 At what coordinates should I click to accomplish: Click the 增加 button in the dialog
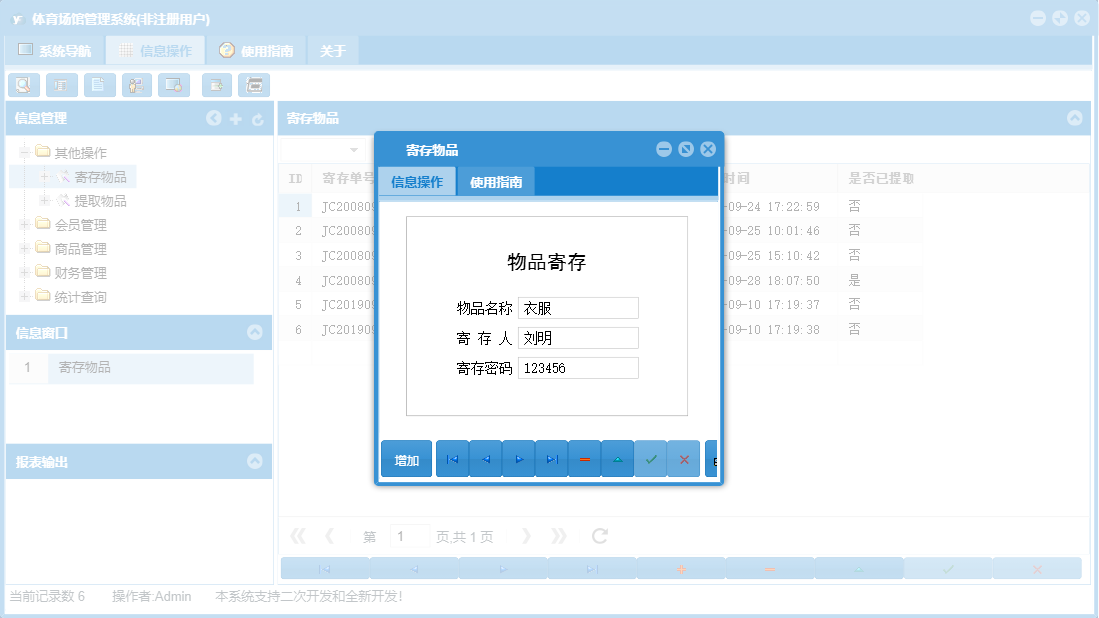coord(406,459)
